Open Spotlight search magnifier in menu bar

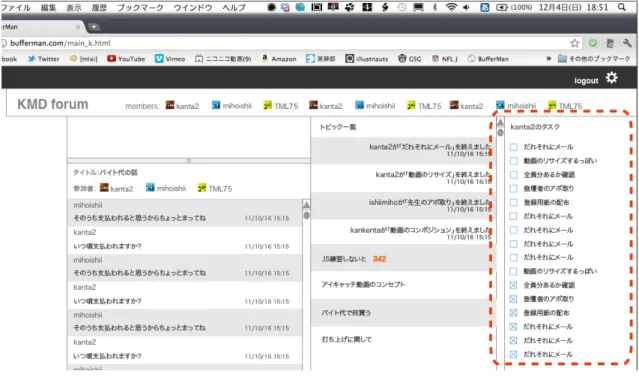pyautogui.click(x=621, y=7)
